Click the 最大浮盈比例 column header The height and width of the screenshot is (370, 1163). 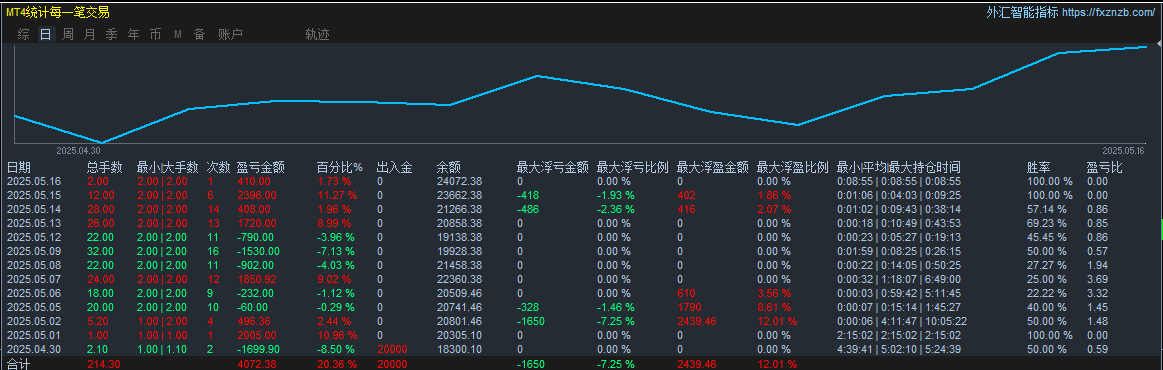(x=793, y=168)
